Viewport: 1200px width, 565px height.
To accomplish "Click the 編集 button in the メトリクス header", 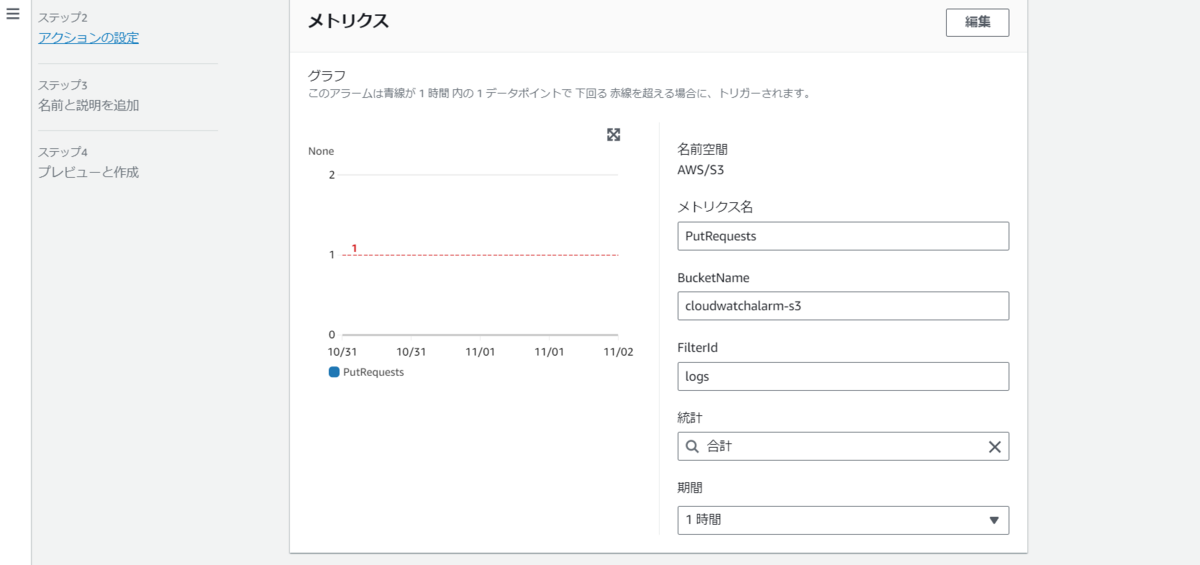I will tap(977, 22).
